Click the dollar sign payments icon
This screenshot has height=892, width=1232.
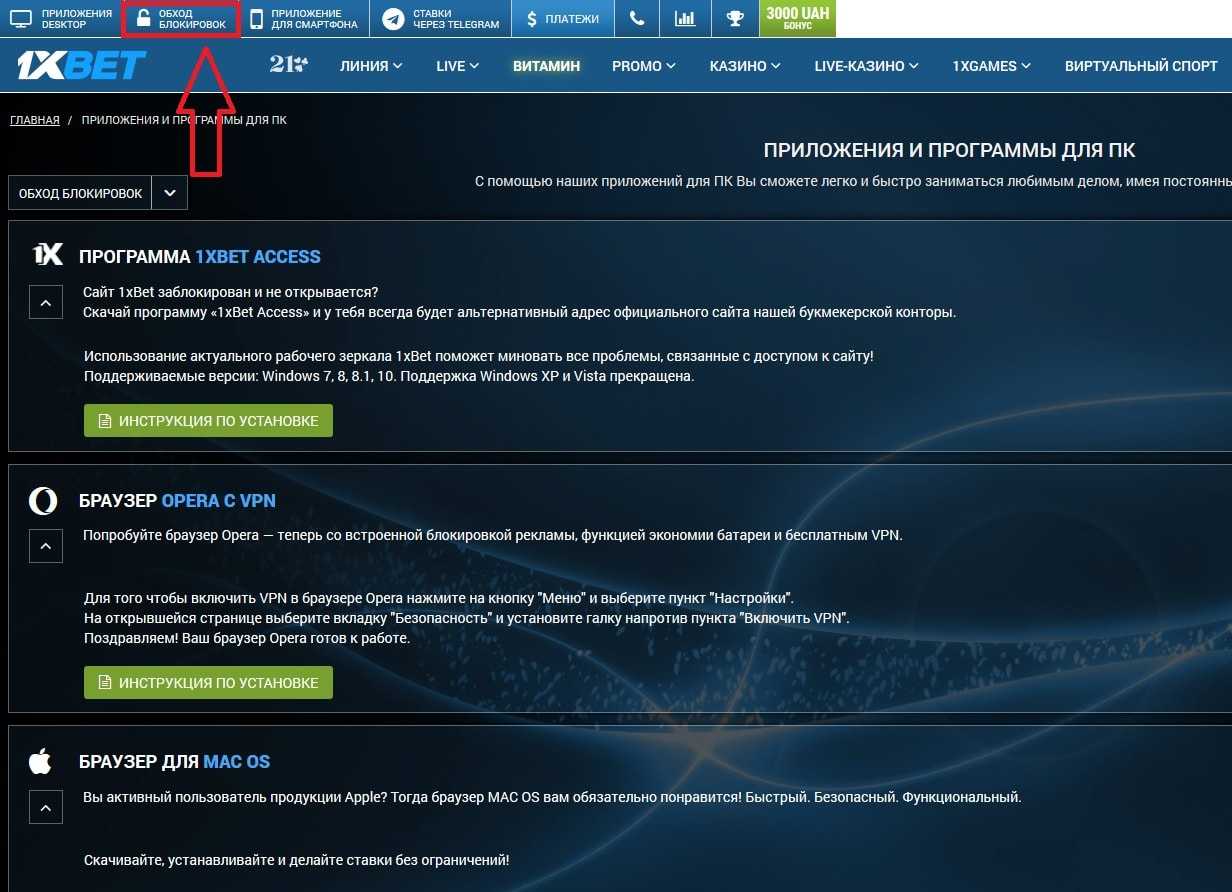[x=532, y=19]
